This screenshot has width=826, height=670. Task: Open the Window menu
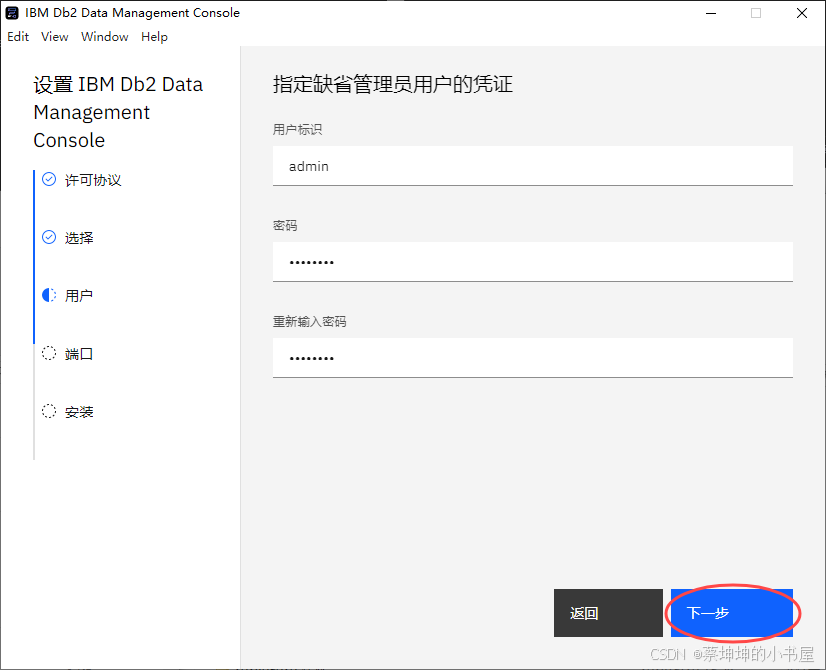pyautogui.click(x=105, y=37)
